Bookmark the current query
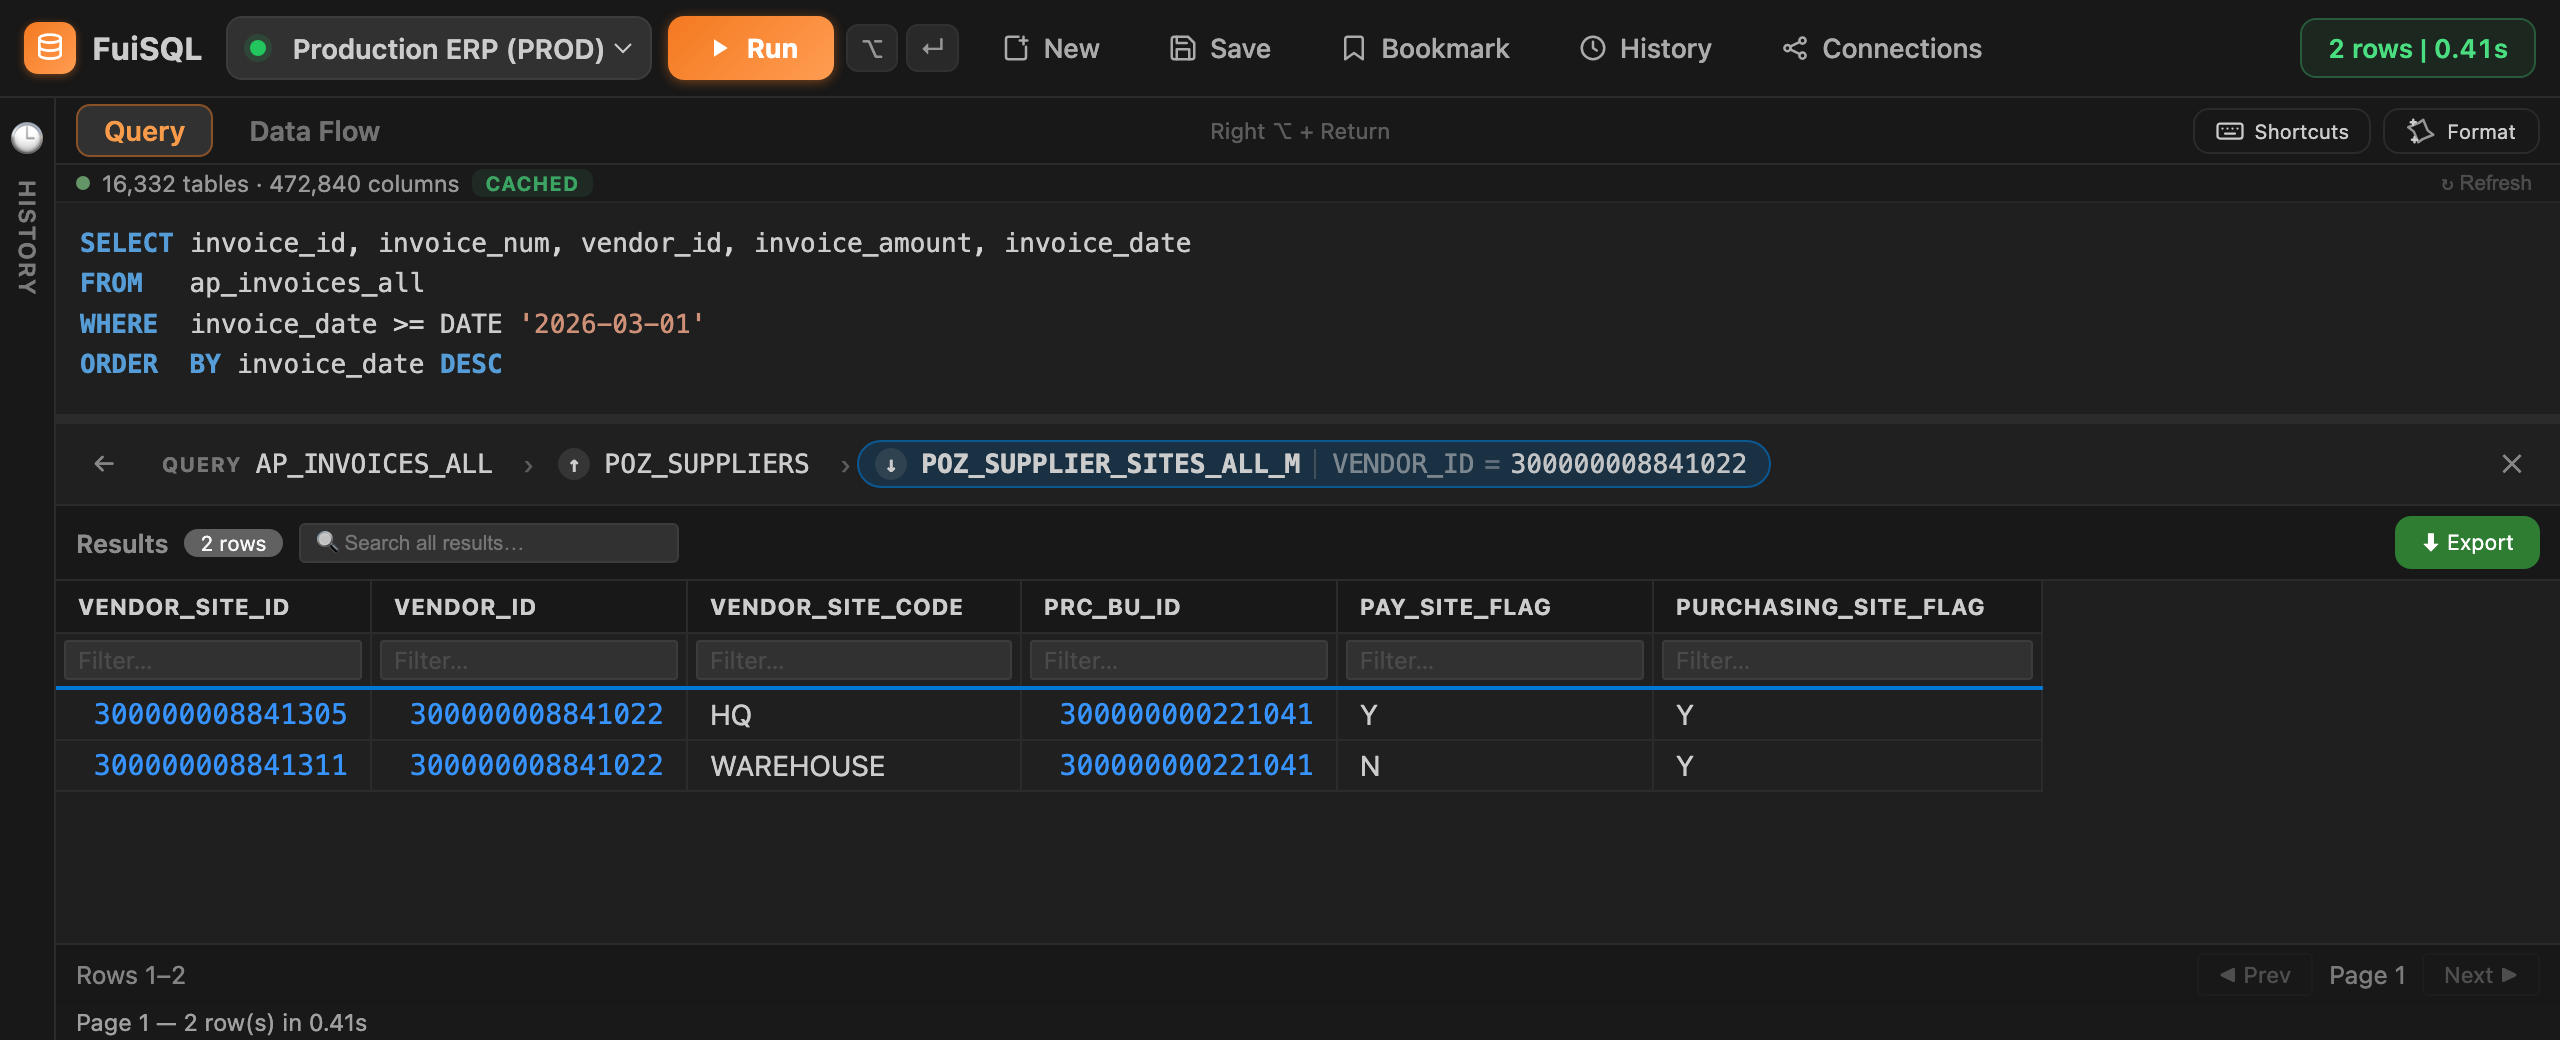 click(x=1425, y=48)
